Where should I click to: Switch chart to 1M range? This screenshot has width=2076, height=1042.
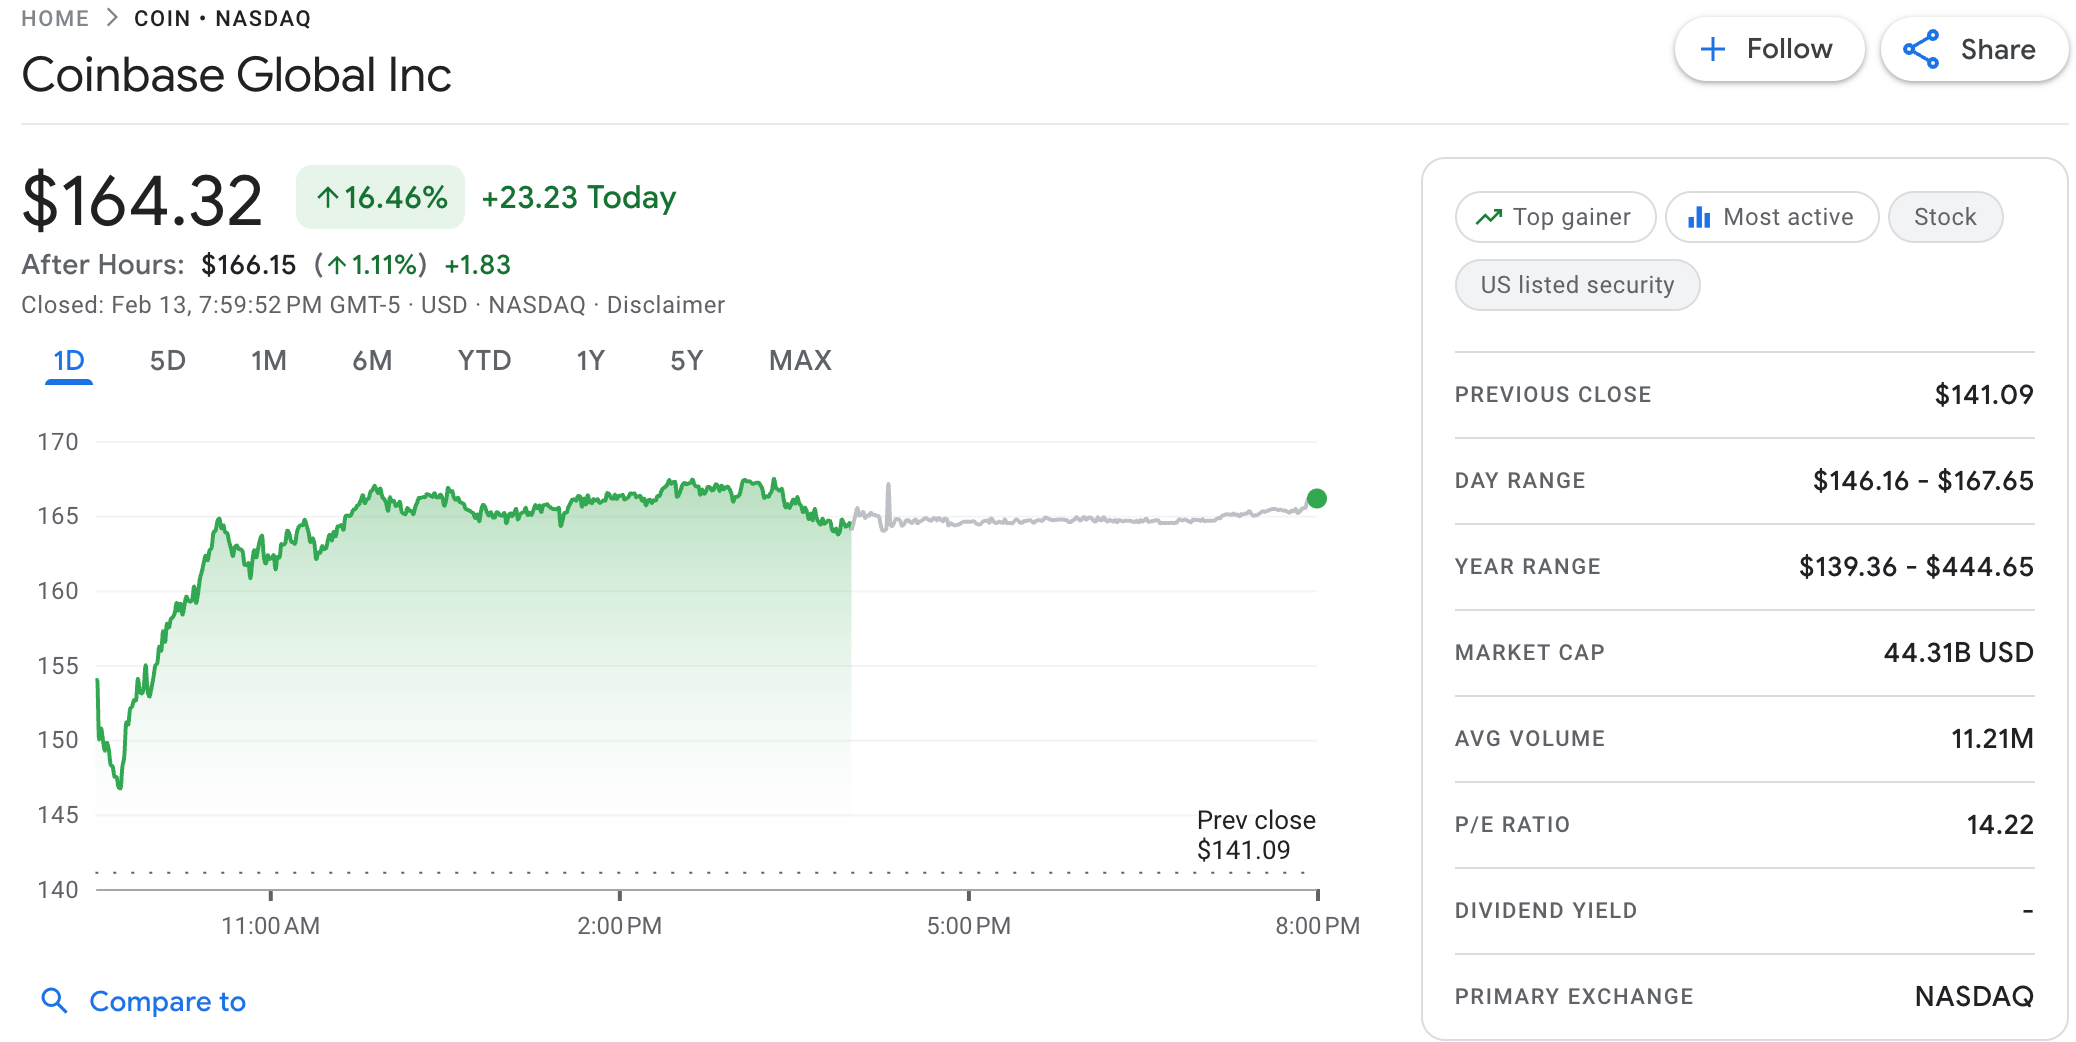268,361
